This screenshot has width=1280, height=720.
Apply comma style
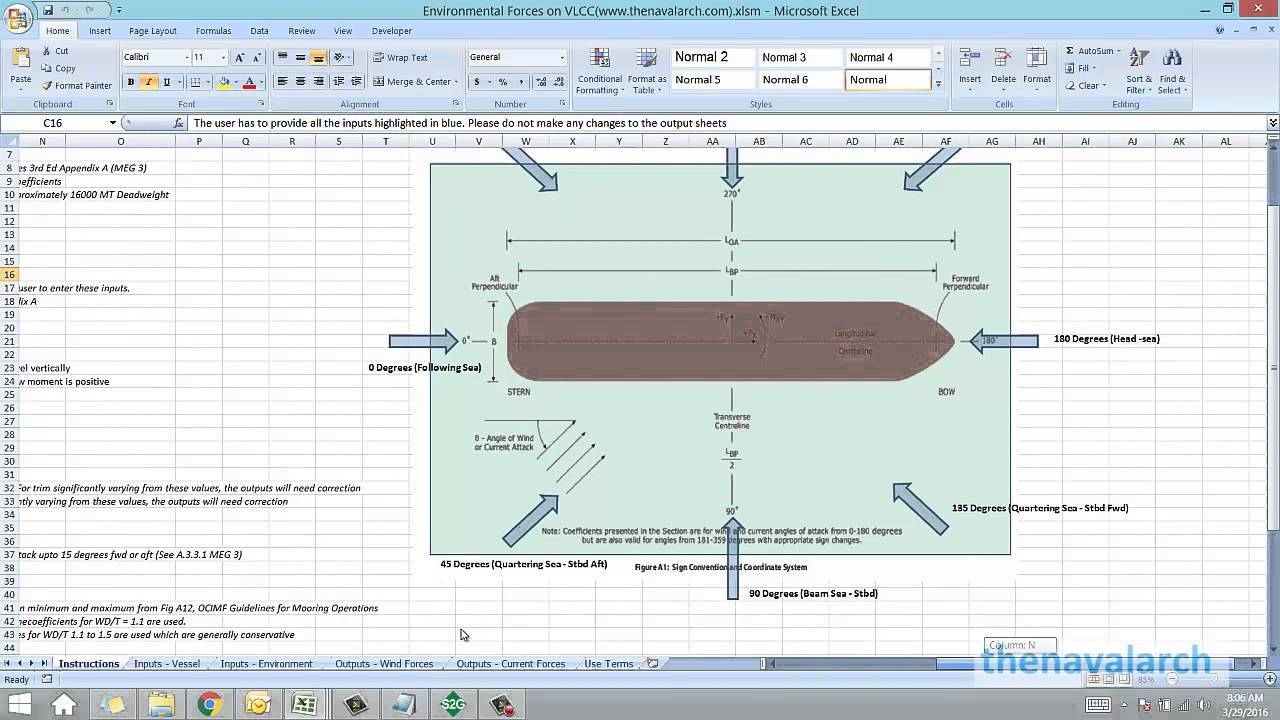519,82
